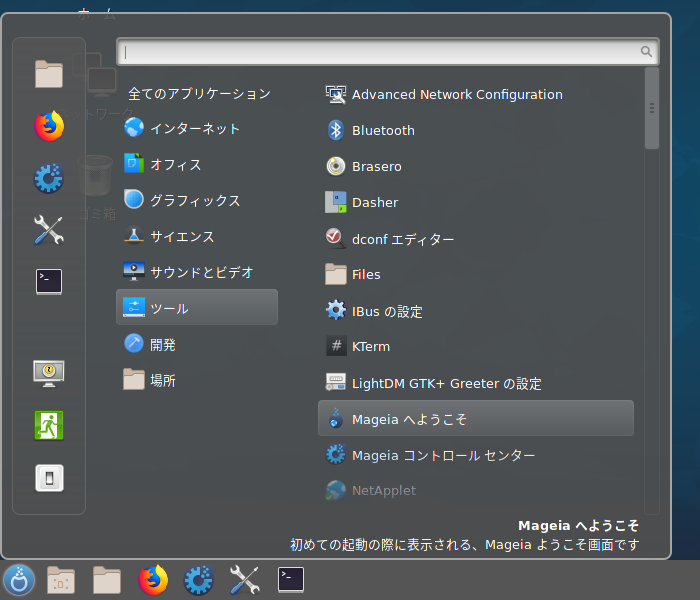Image resolution: width=700 pixels, height=600 pixels.
Task: Click the lock screen monitor icon
Action: point(49,374)
